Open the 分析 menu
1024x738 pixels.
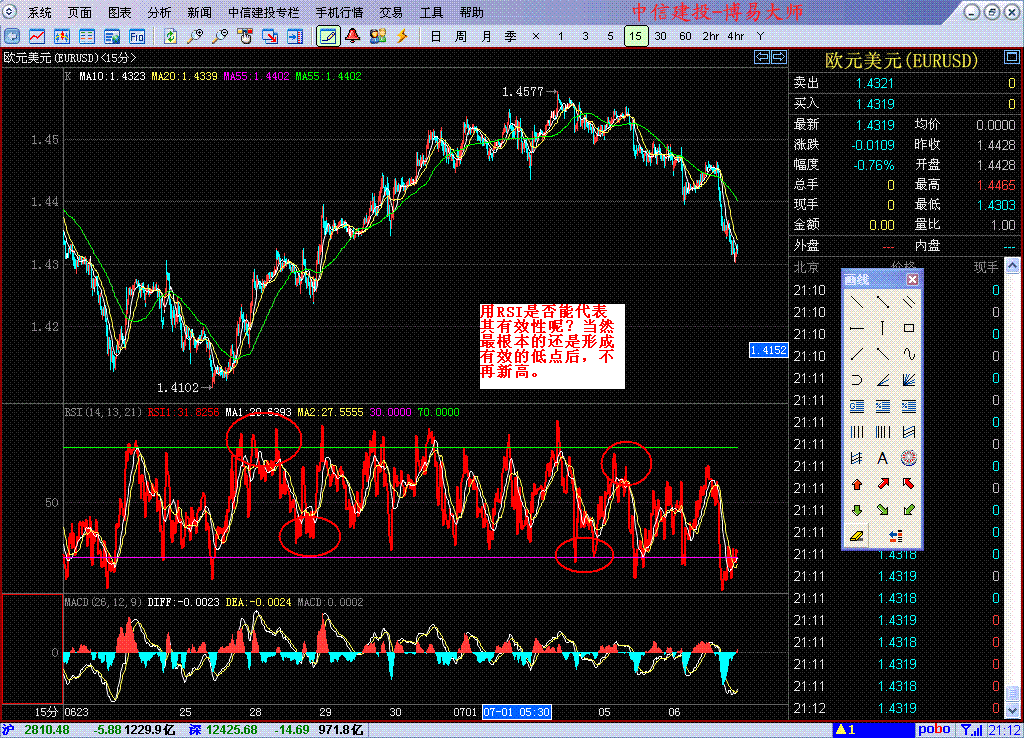159,12
